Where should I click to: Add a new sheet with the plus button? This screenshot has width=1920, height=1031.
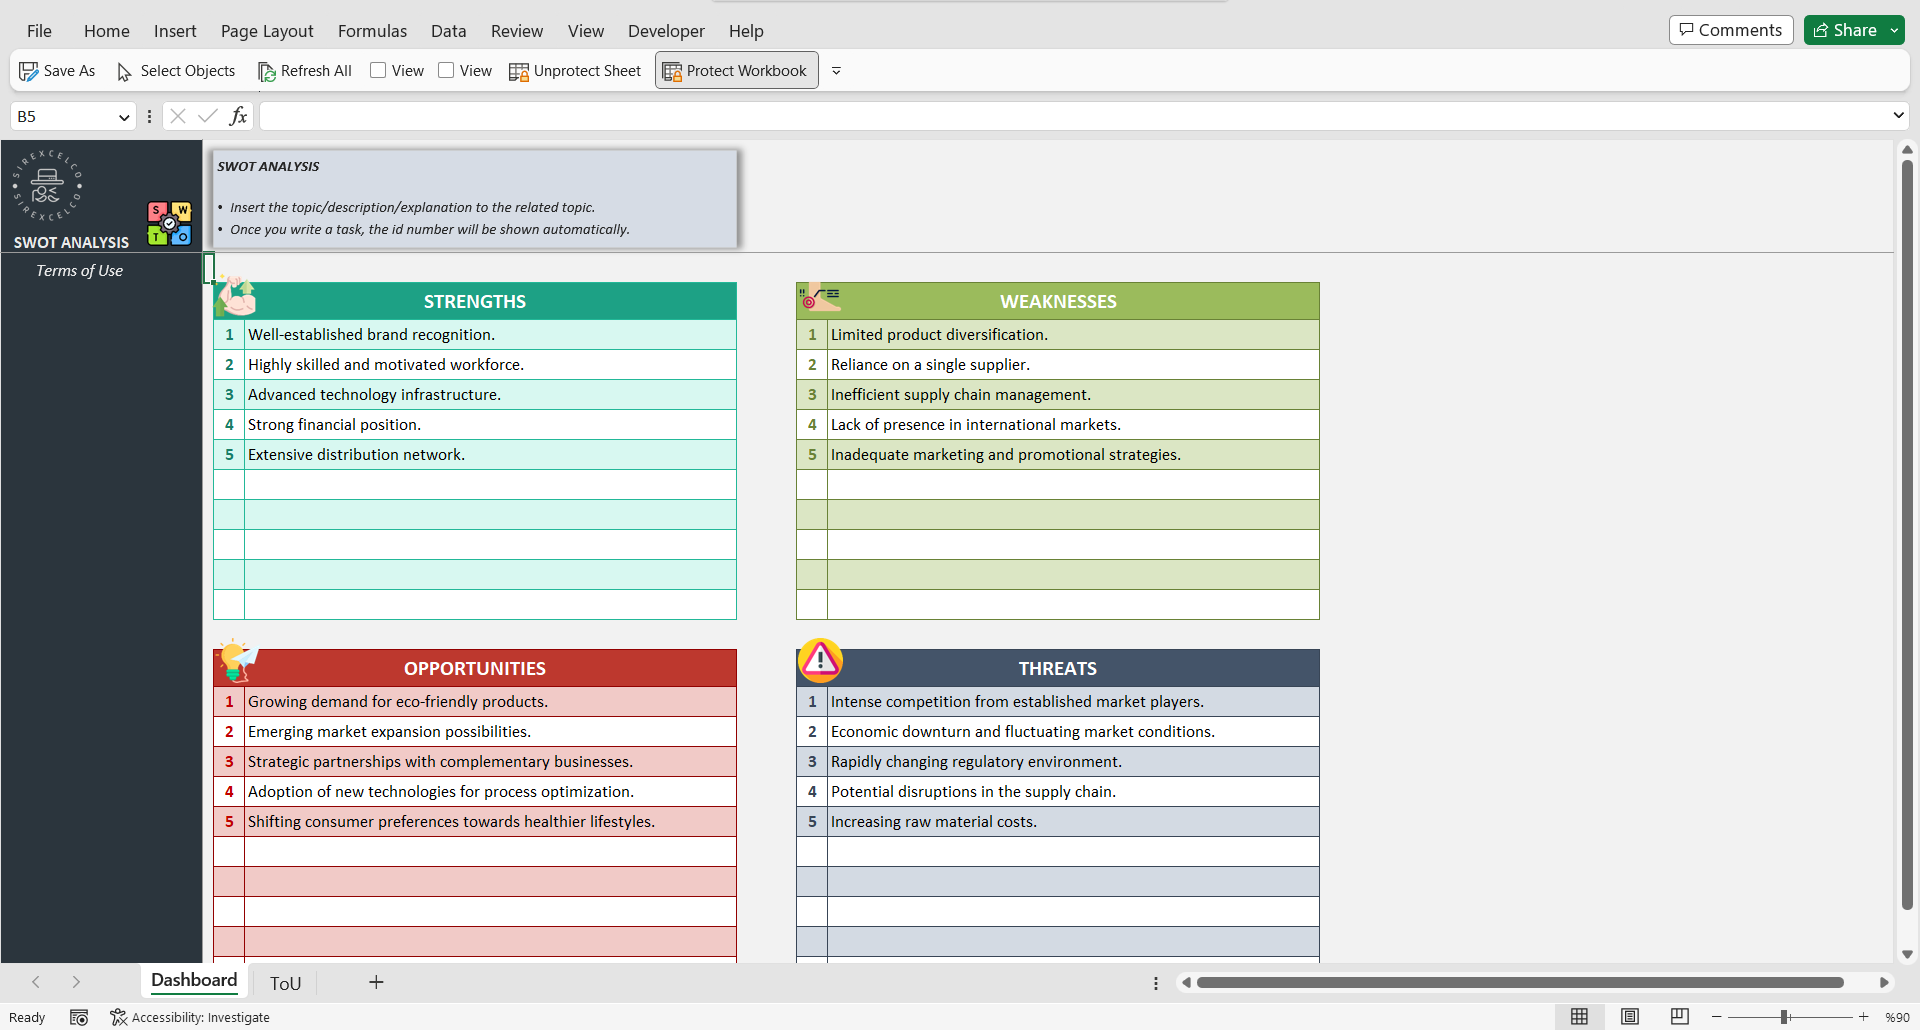tap(376, 982)
